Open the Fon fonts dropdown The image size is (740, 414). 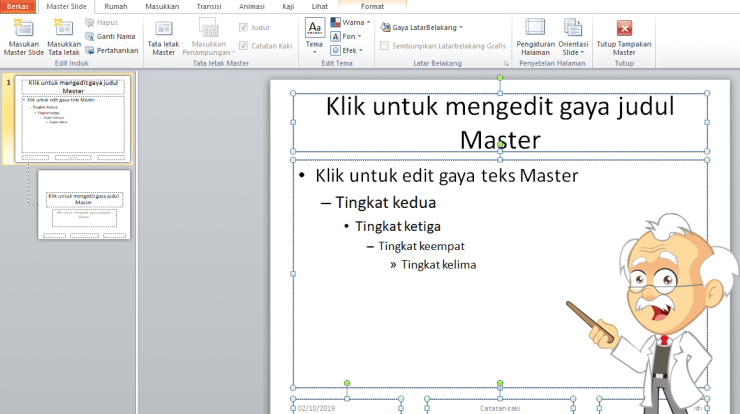(346, 36)
